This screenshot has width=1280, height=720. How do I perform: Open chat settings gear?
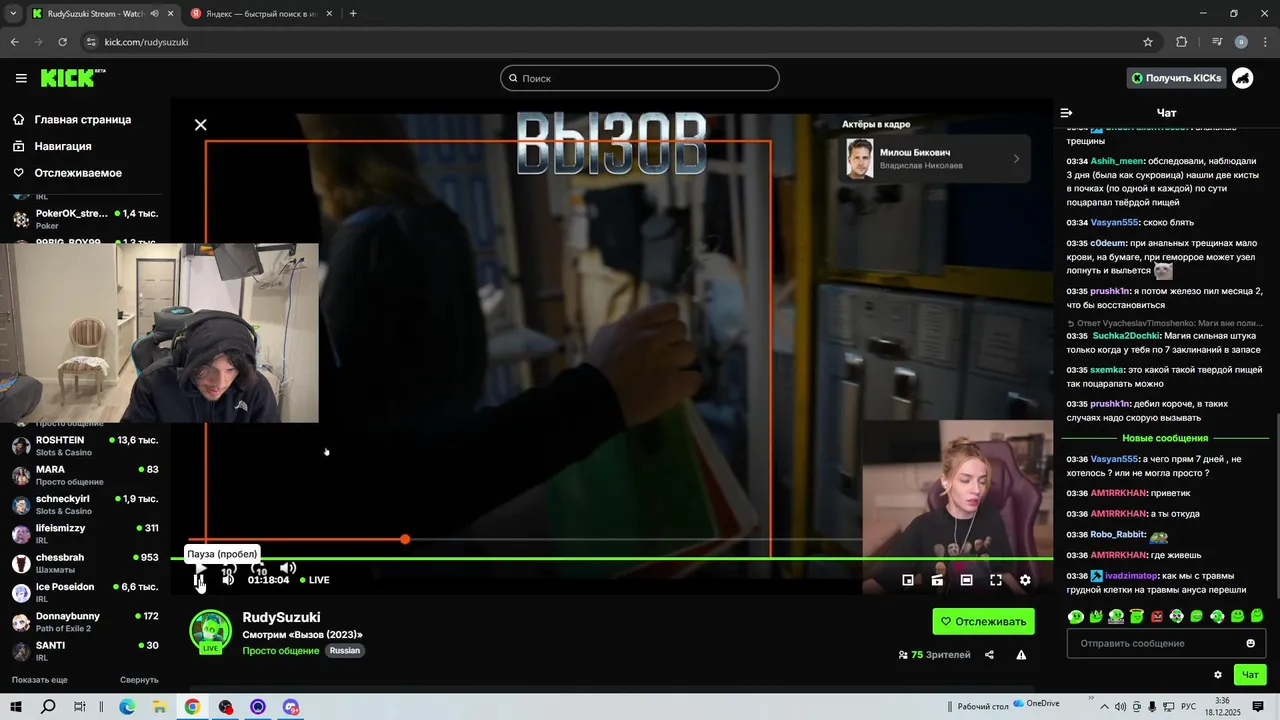pos(1217,675)
